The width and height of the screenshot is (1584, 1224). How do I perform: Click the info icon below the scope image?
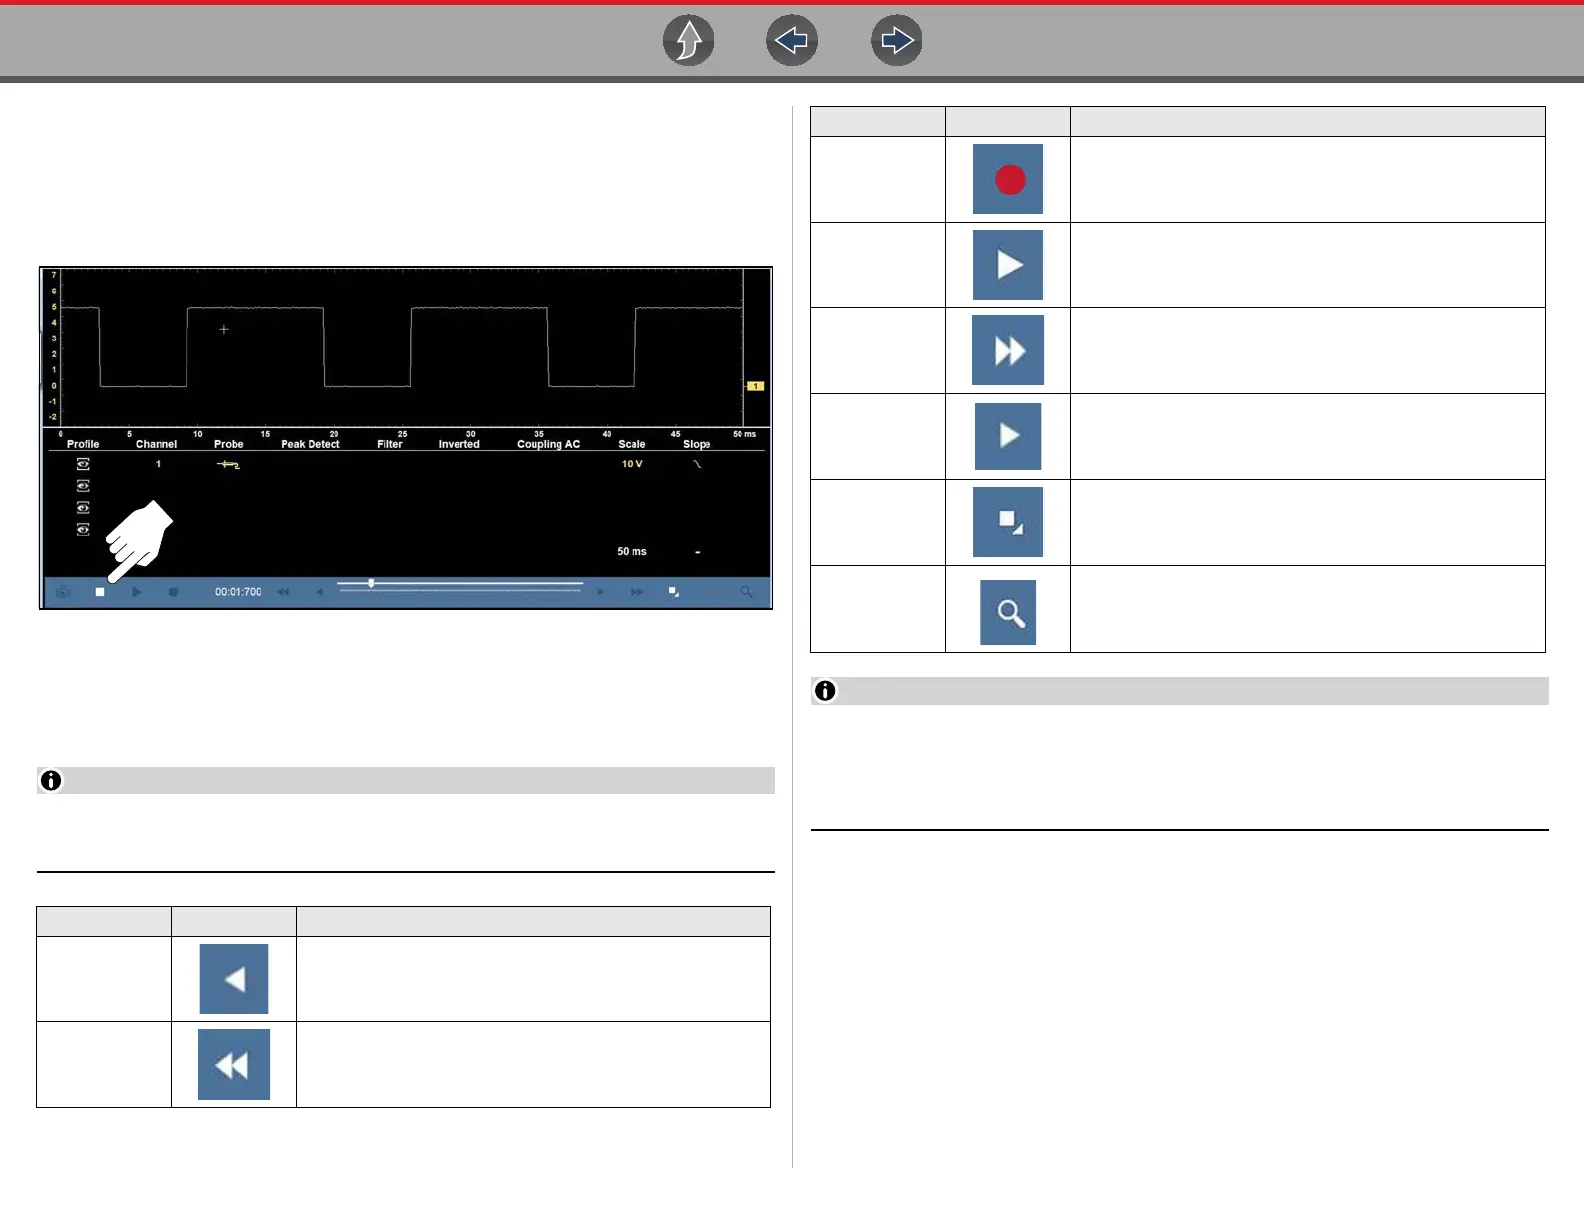[51, 780]
